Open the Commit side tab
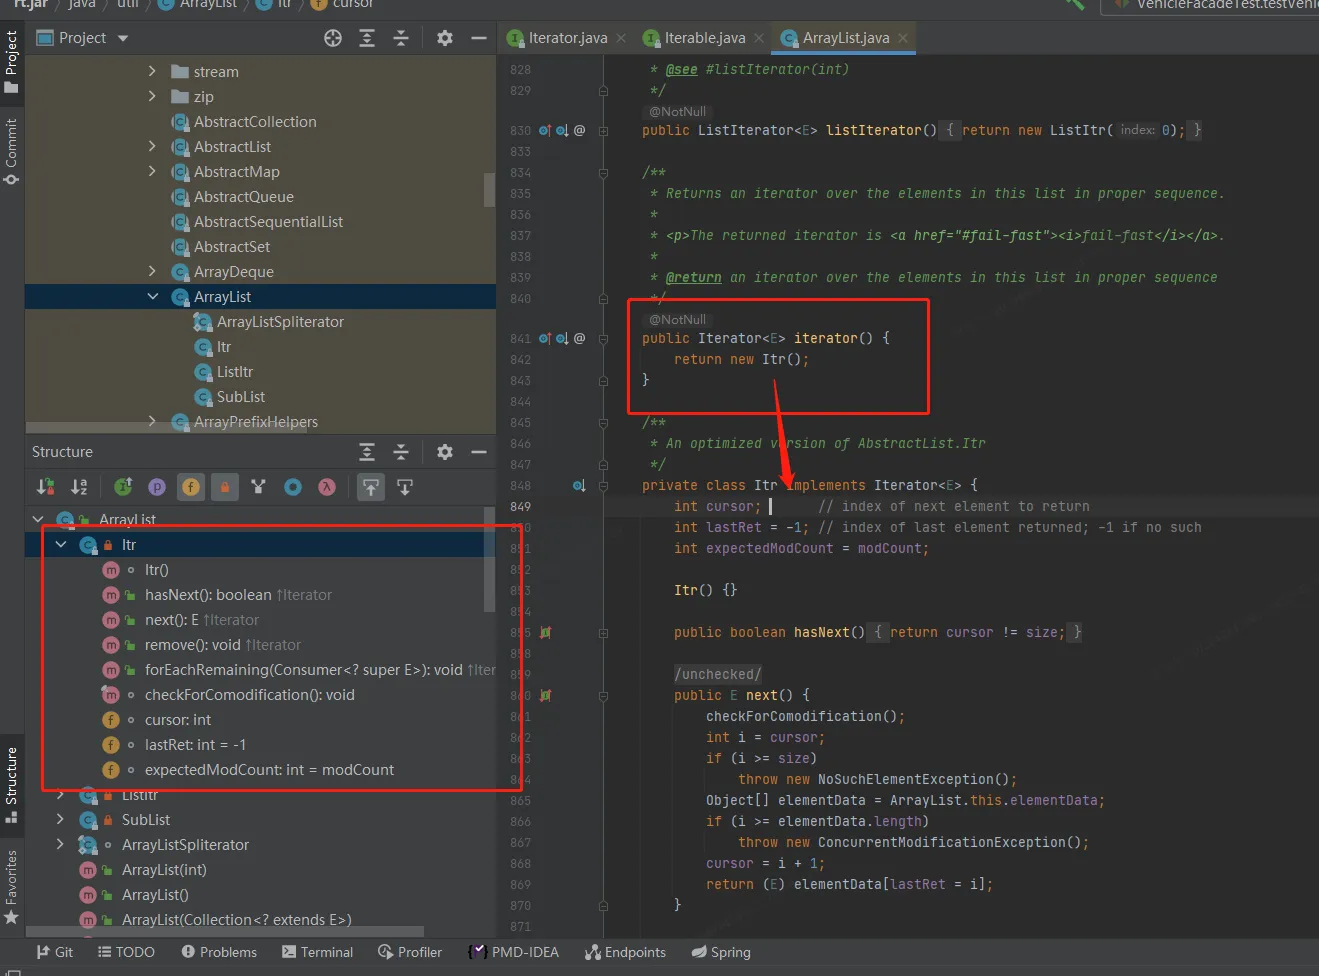This screenshot has width=1319, height=976. click(12, 151)
